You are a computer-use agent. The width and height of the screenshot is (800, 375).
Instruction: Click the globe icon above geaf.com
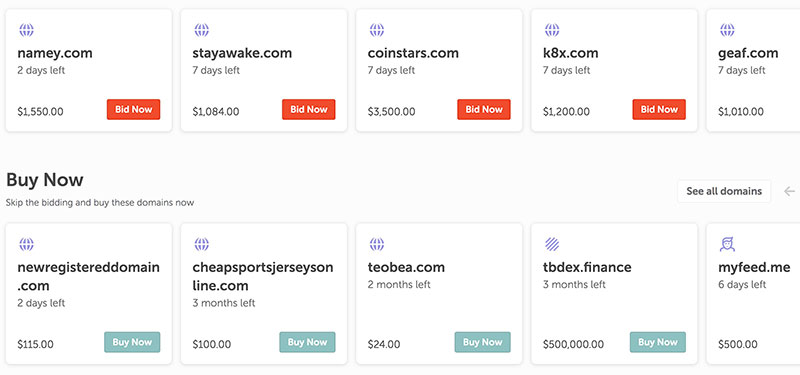click(727, 30)
